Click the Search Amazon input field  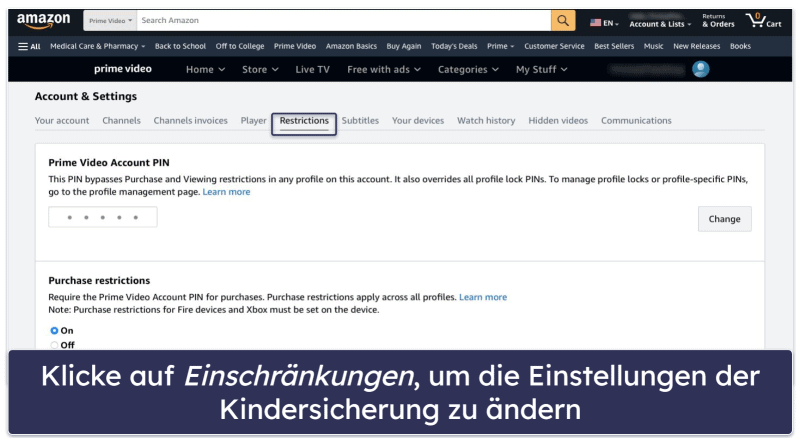[x=344, y=20]
